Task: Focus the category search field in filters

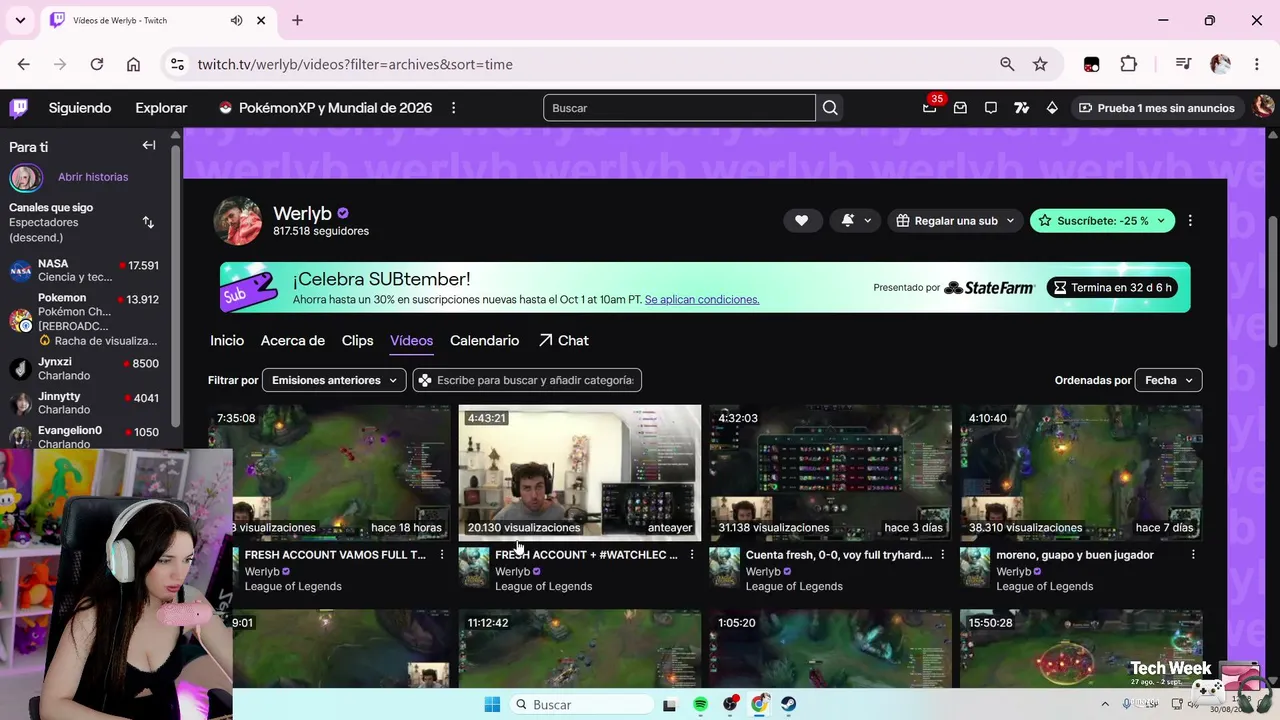Action: 527,380
